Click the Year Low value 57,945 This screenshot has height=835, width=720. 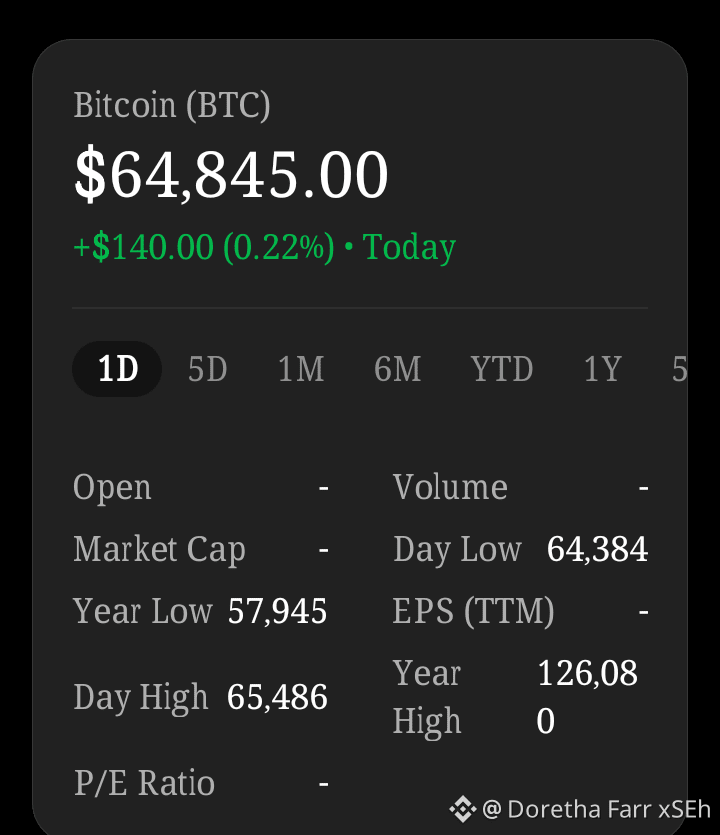277,611
